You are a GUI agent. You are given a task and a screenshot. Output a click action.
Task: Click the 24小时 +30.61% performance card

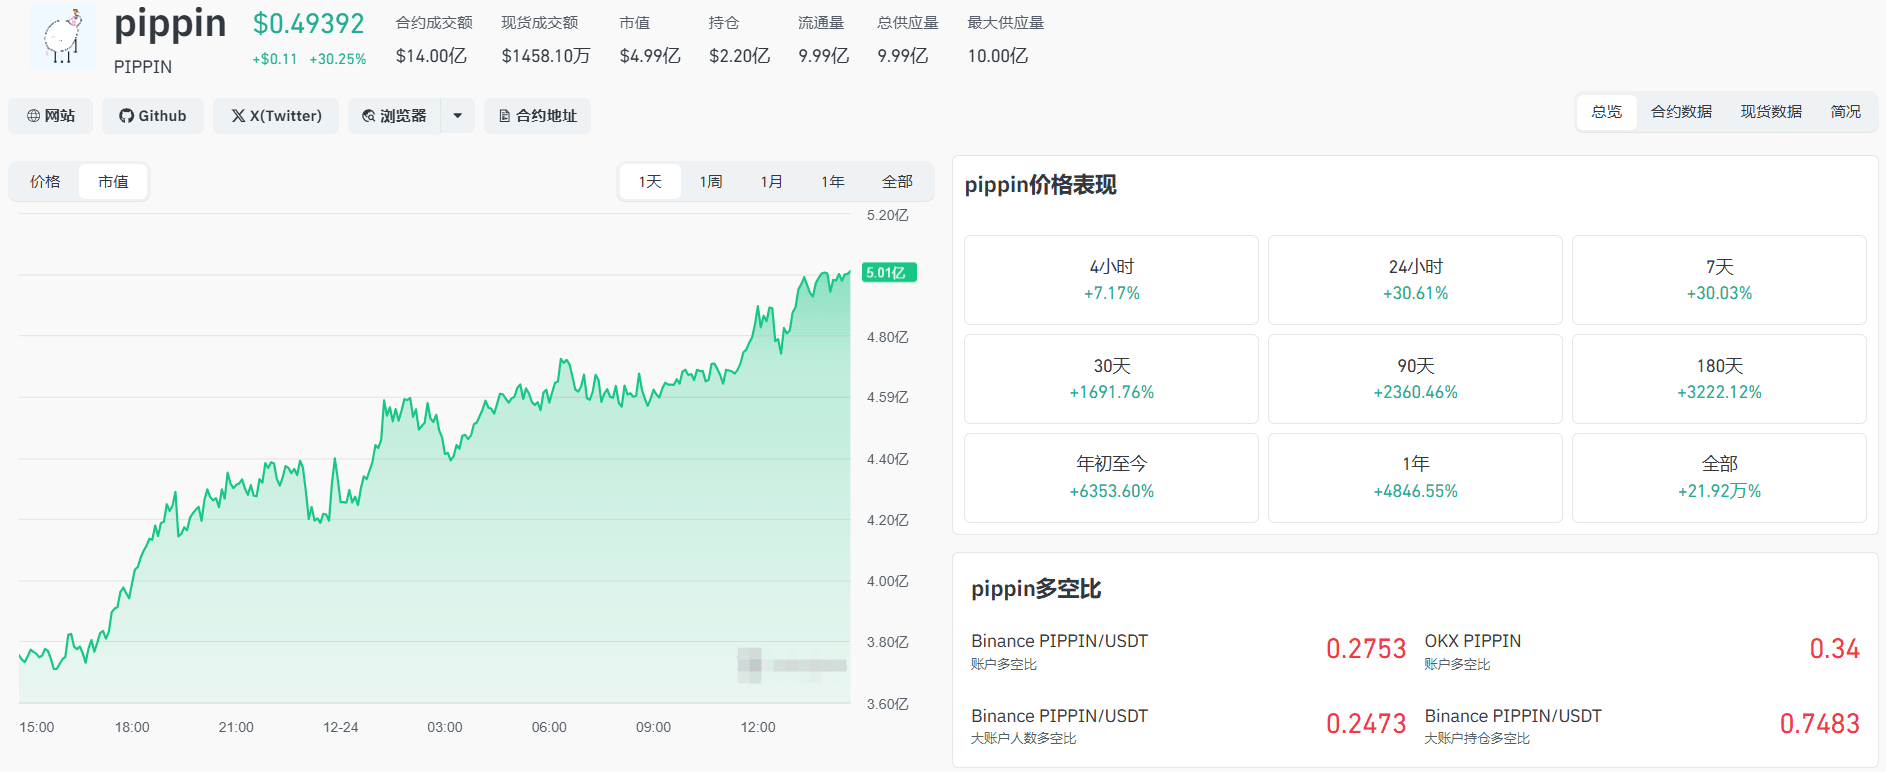click(1415, 280)
